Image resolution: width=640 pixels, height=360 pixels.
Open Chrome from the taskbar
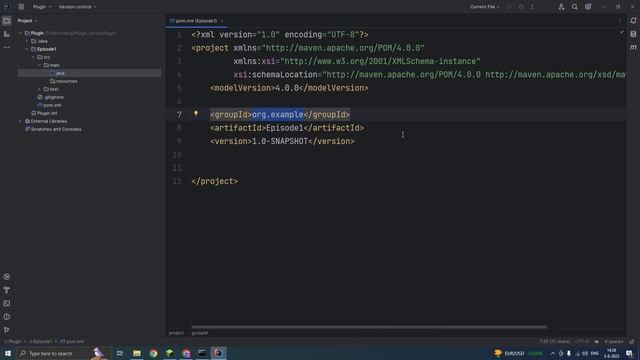[153, 353]
